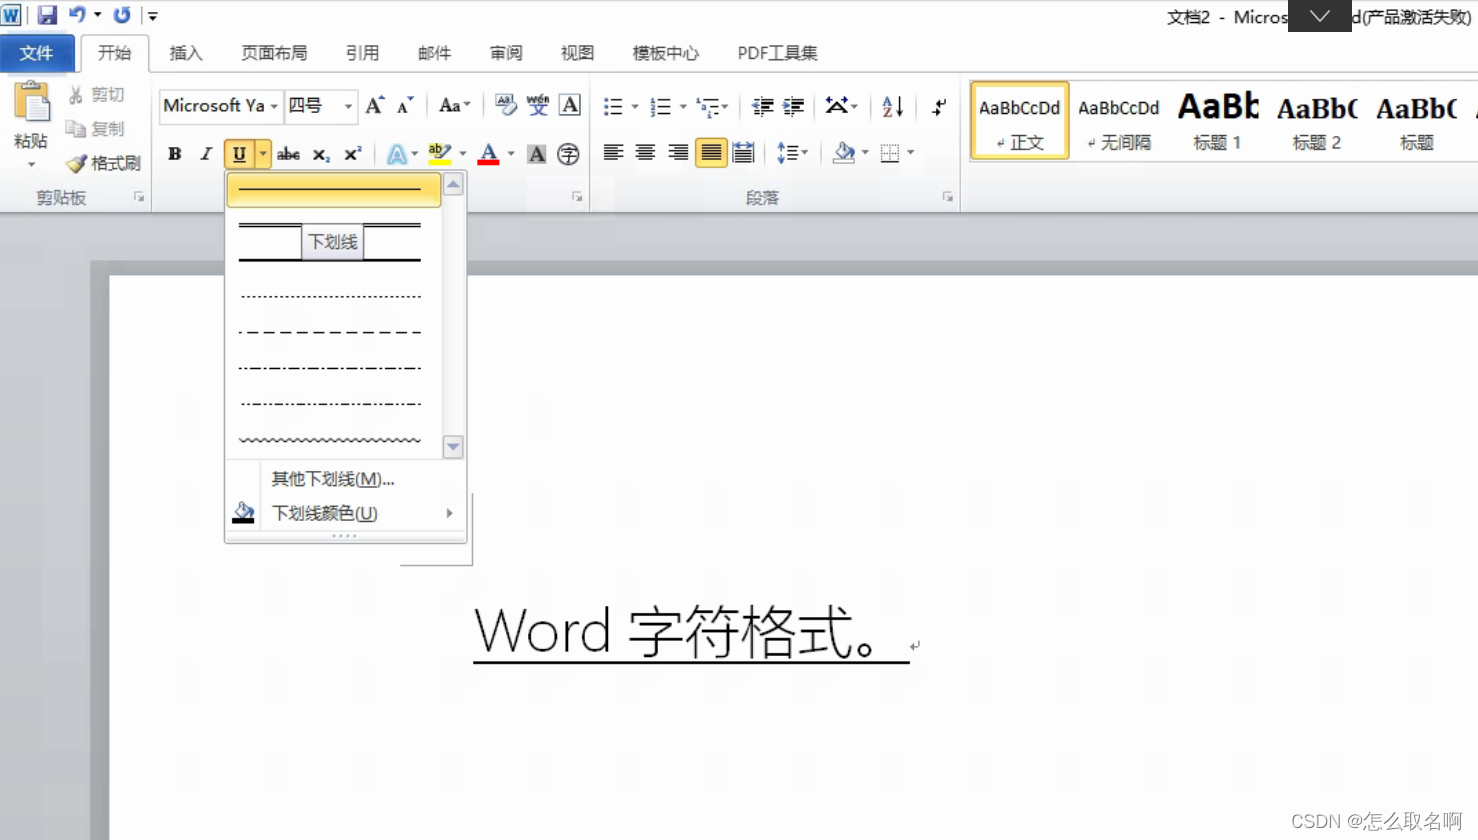Open 下划线颜色(U) submenu

click(345, 513)
